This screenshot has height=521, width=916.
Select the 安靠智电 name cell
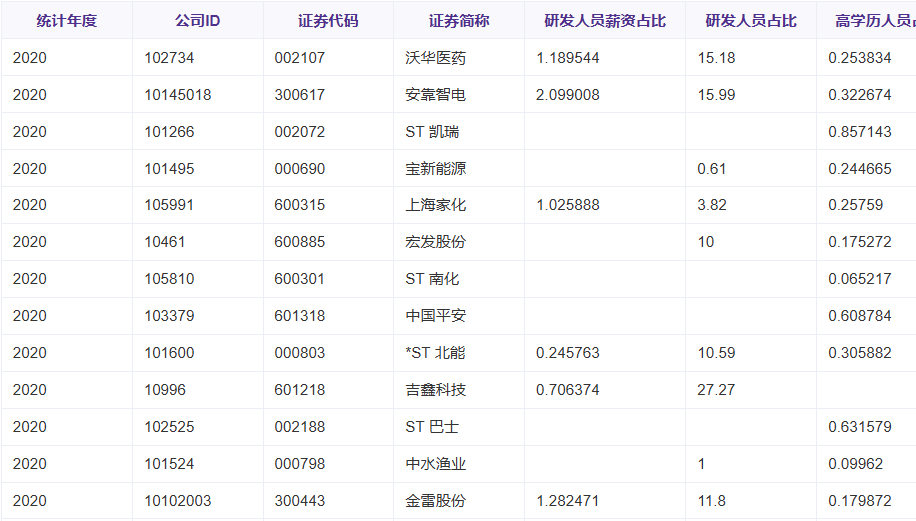(459, 95)
